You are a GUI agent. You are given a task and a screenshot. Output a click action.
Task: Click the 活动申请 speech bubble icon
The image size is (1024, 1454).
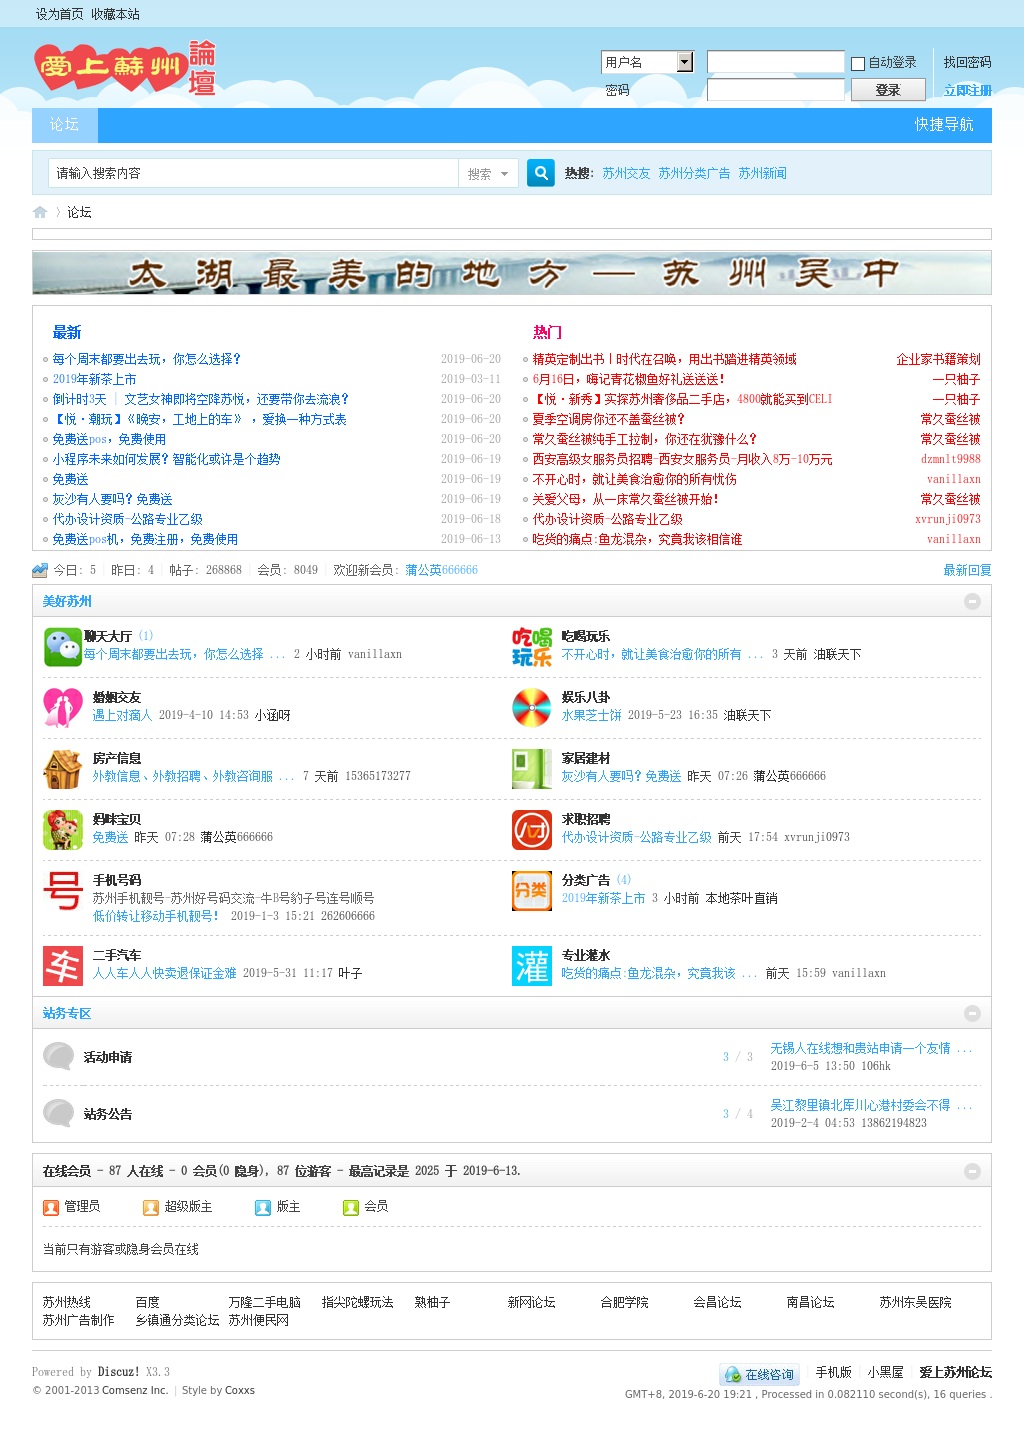59,1056
